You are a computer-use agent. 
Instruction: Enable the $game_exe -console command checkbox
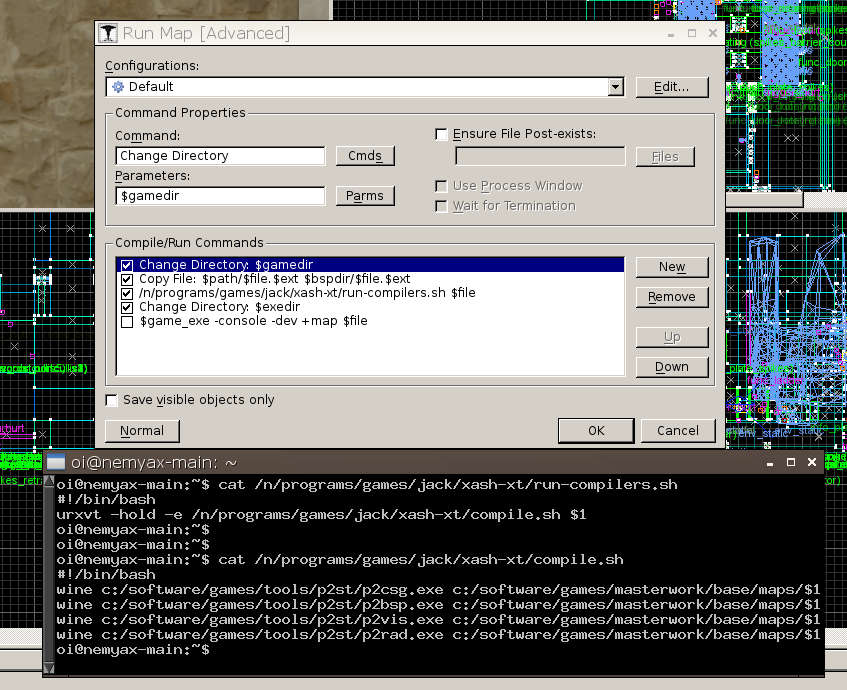pos(127,321)
